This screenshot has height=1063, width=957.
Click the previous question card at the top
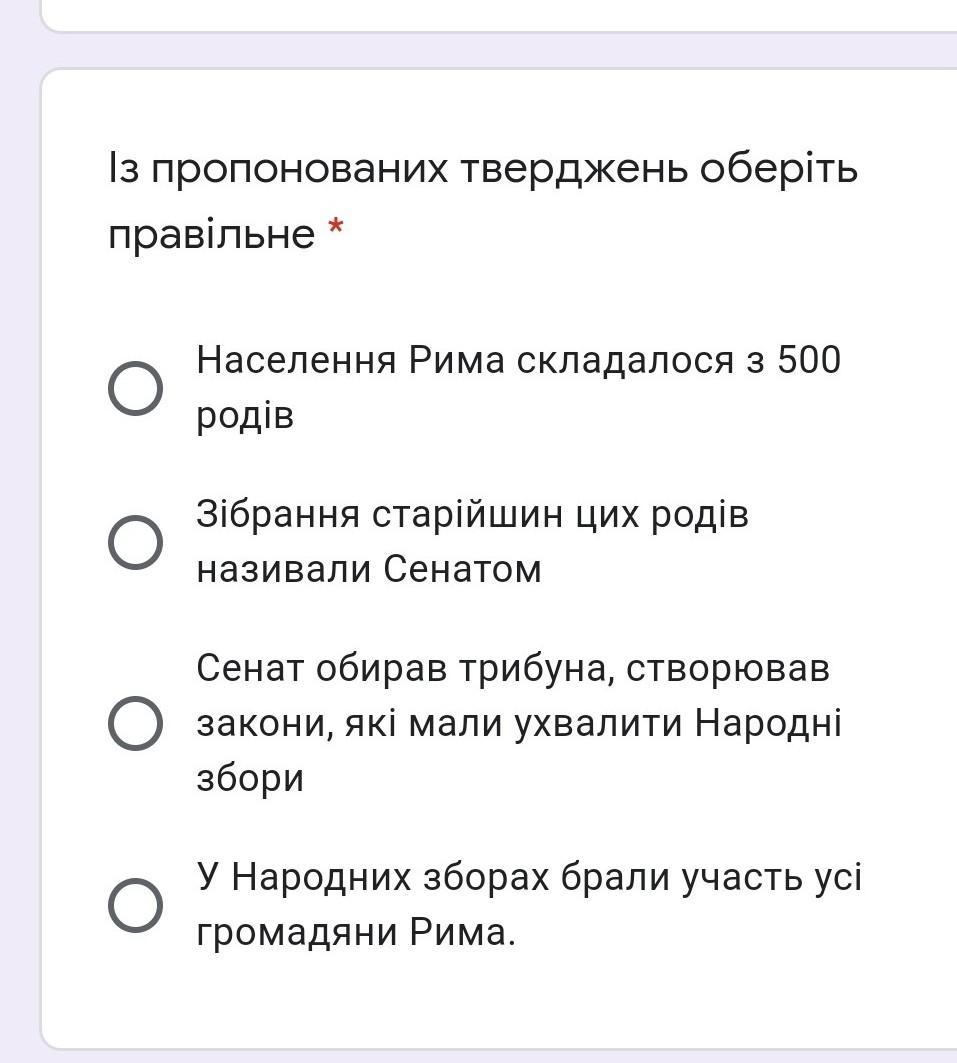click(x=500, y=14)
